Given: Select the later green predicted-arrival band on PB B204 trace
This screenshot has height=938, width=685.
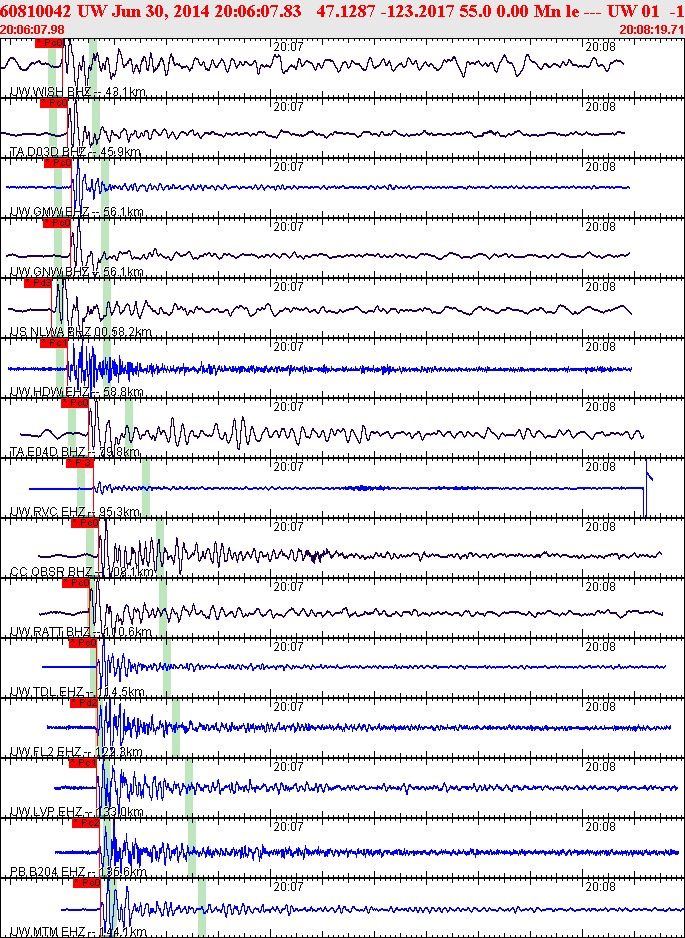Looking at the screenshot, I should coord(192,848).
